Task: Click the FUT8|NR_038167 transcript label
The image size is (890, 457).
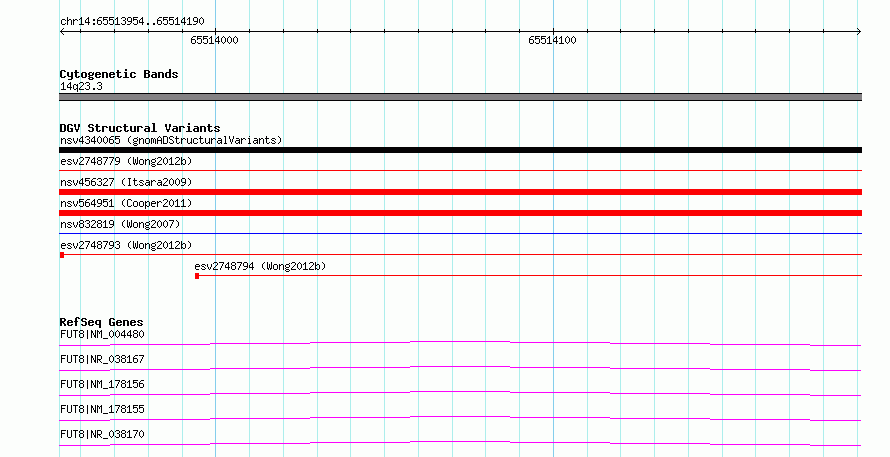Action: pos(102,359)
